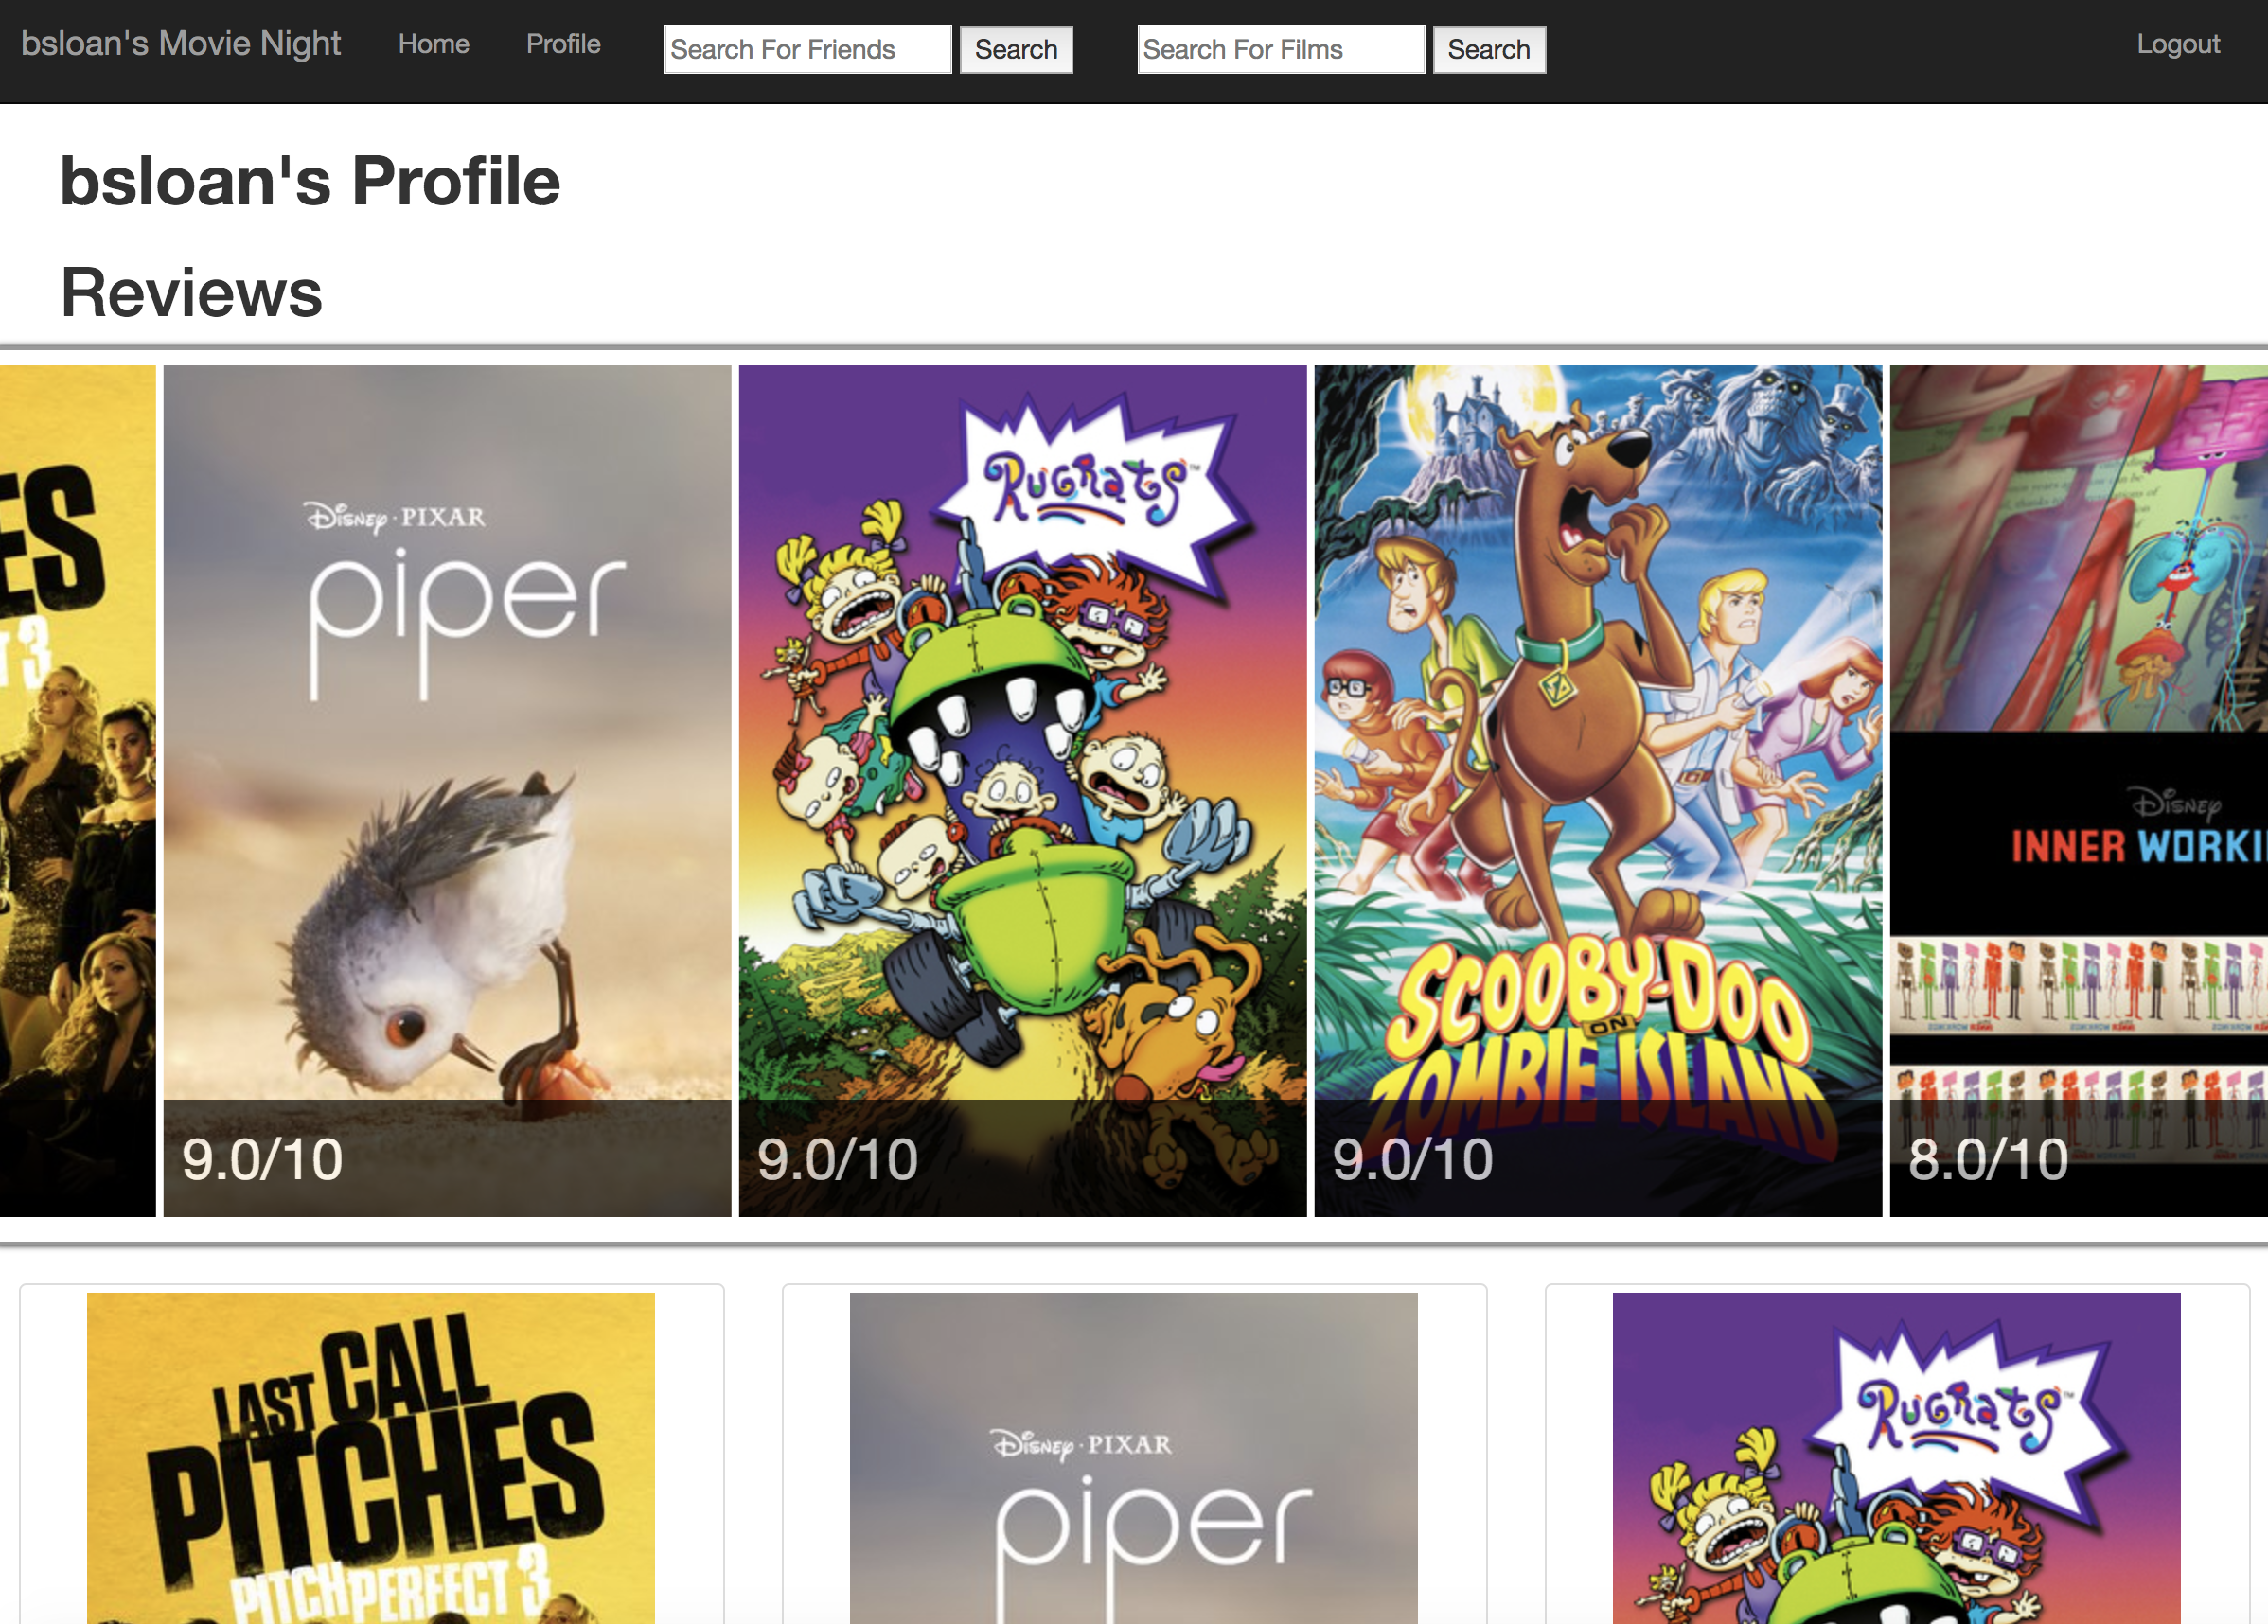Viewport: 2268px width, 1624px height.
Task: Open the Piper poster in the carousel
Action: [x=447, y=790]
